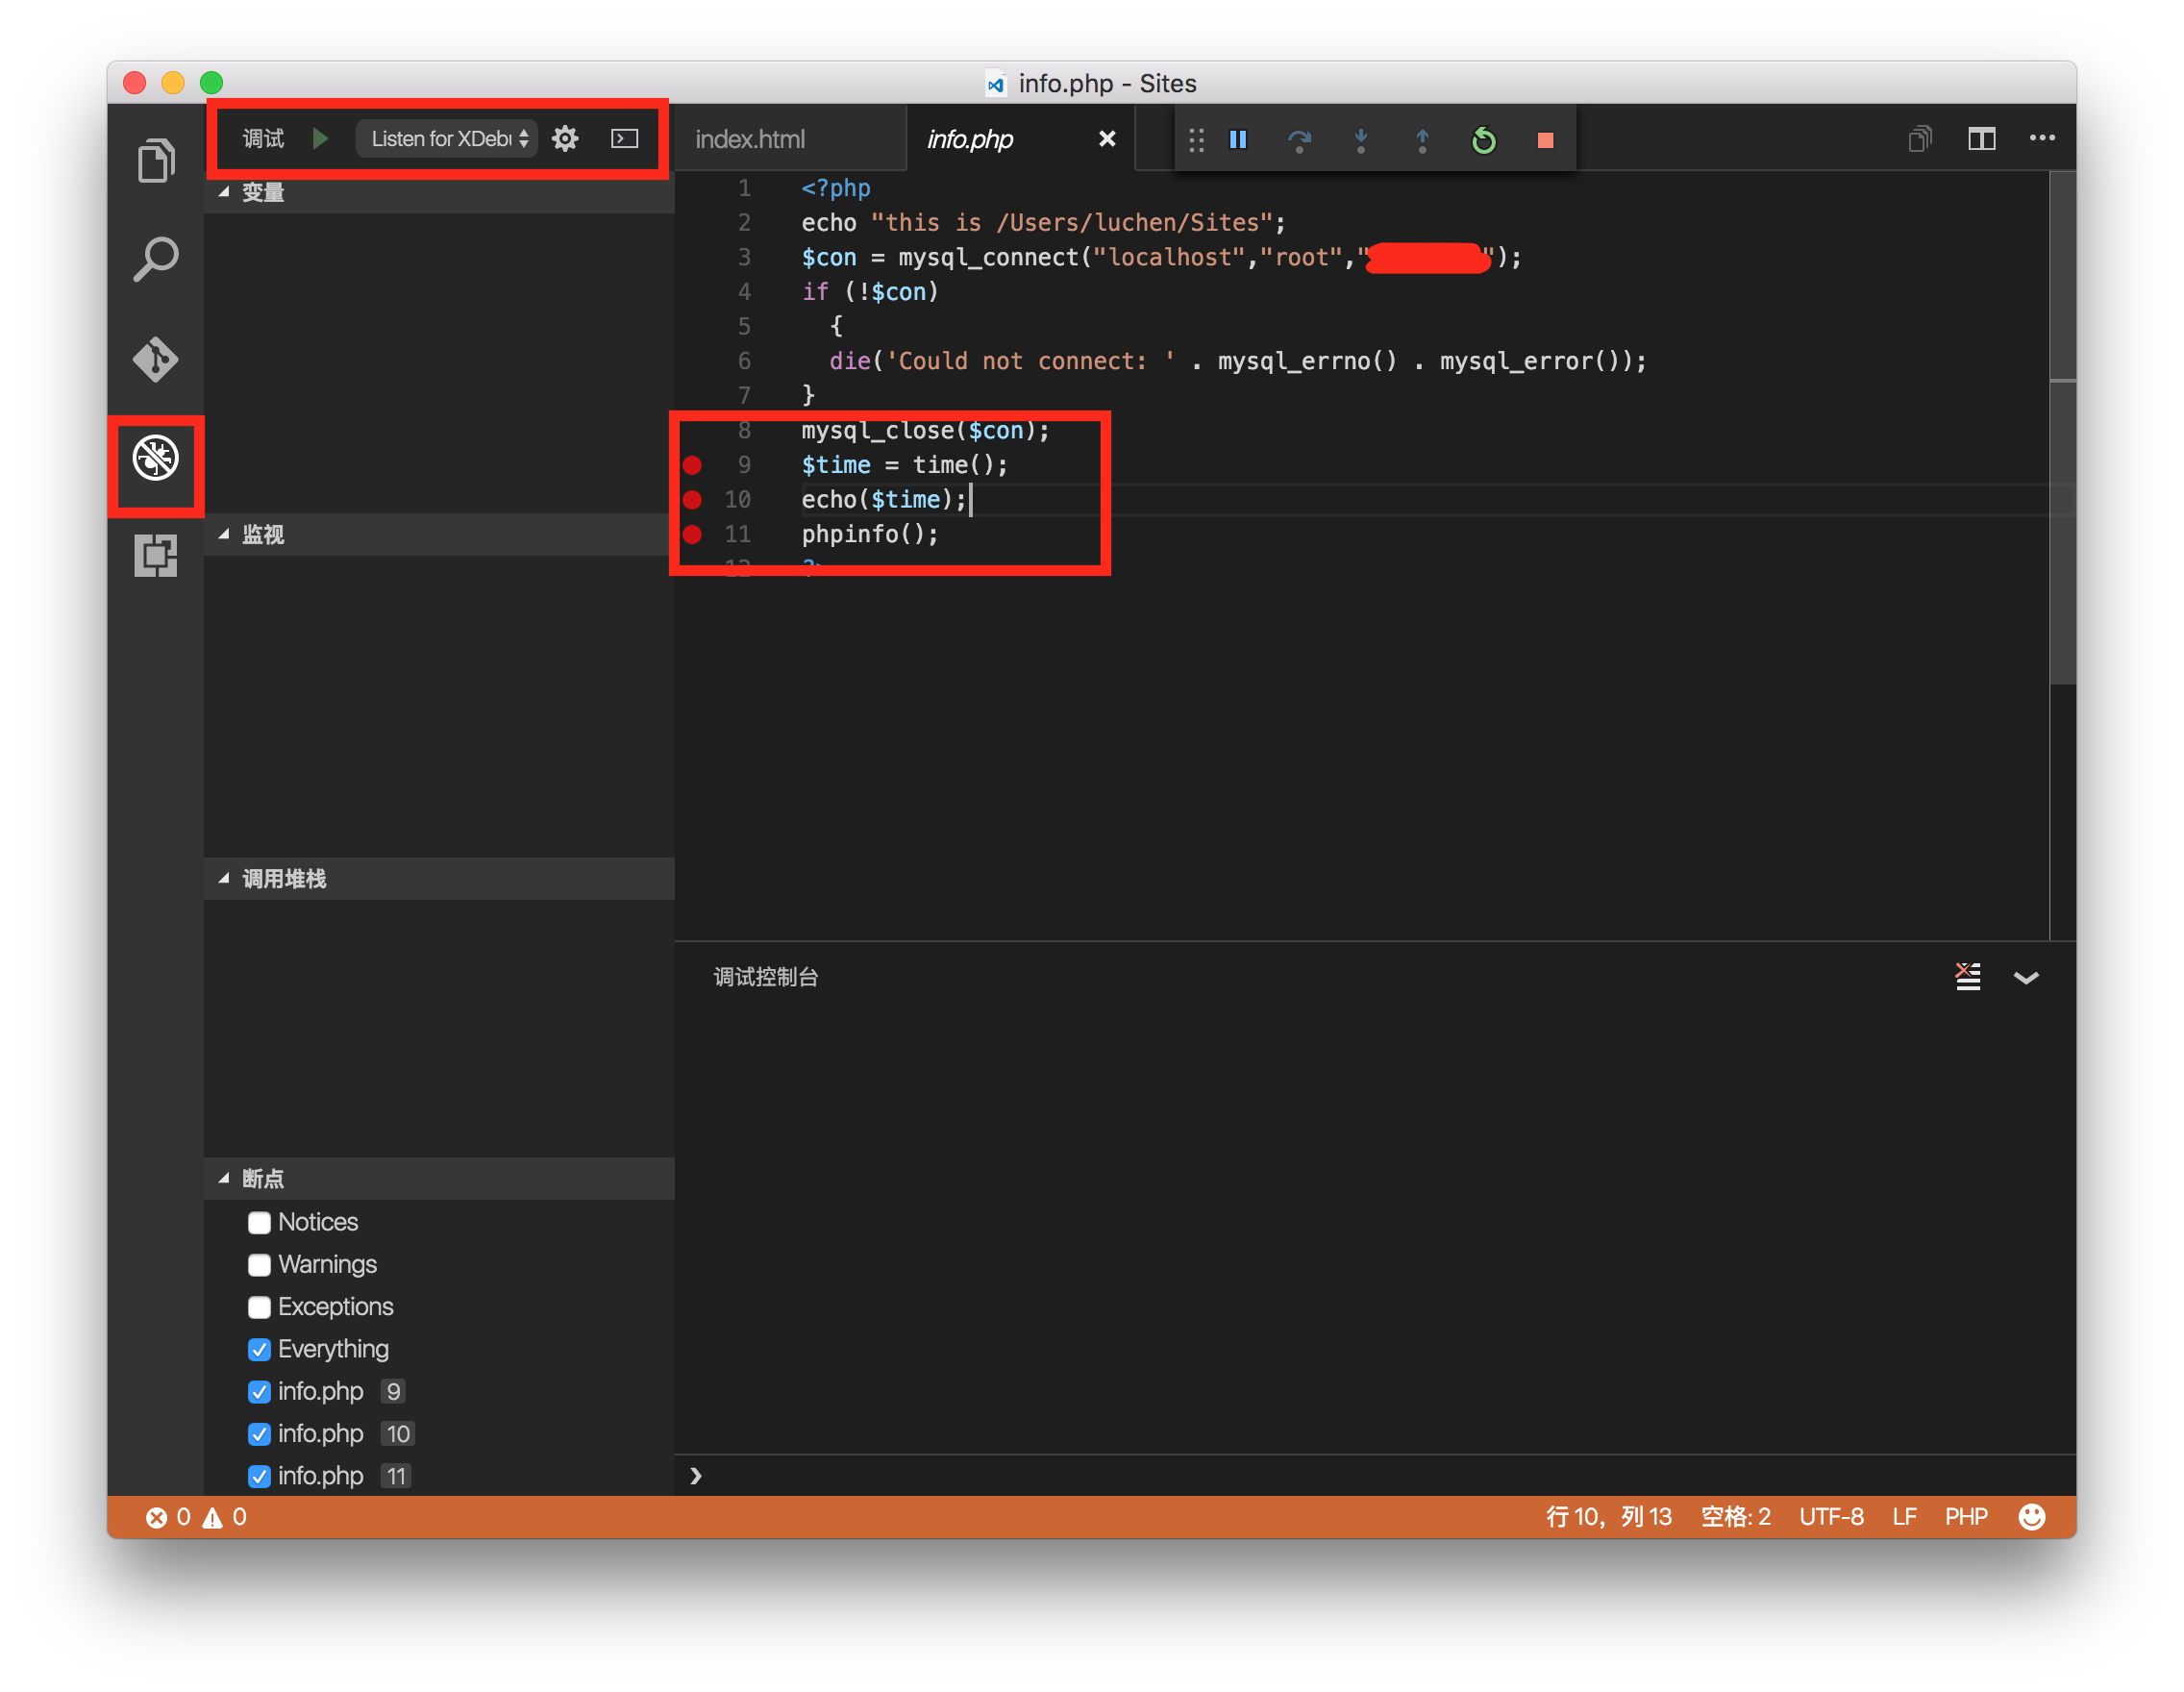Step out in debug toolbar

click(x=1422, y=140)
